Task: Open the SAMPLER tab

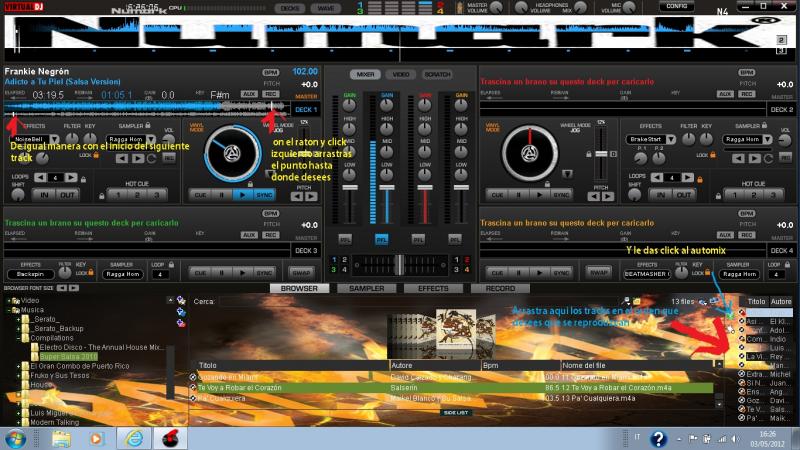Action: [366, 288]
